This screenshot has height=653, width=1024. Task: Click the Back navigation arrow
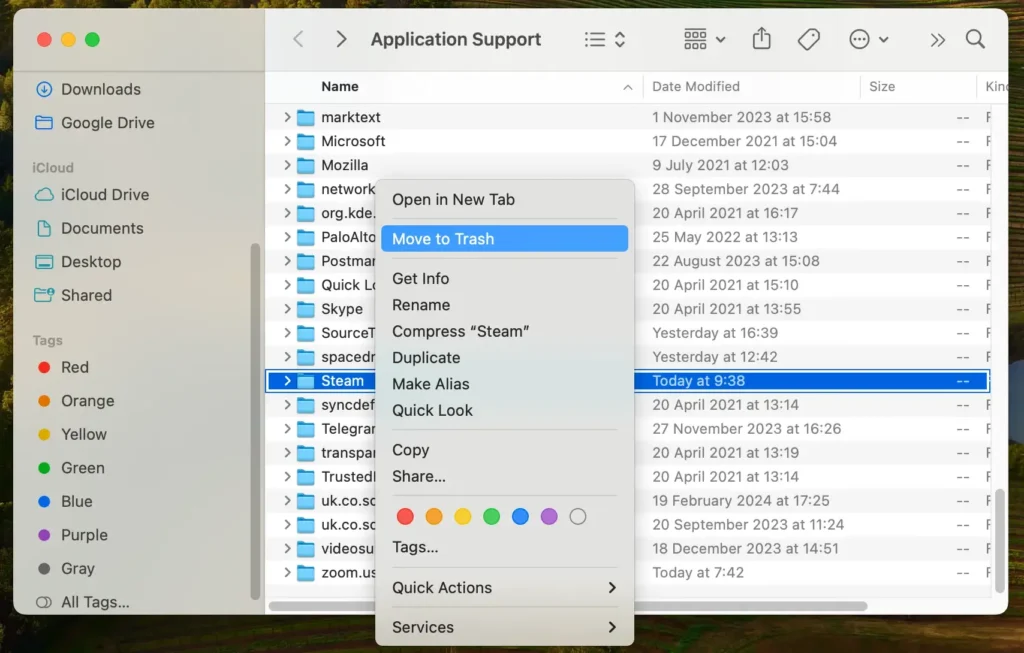[296, 39]
